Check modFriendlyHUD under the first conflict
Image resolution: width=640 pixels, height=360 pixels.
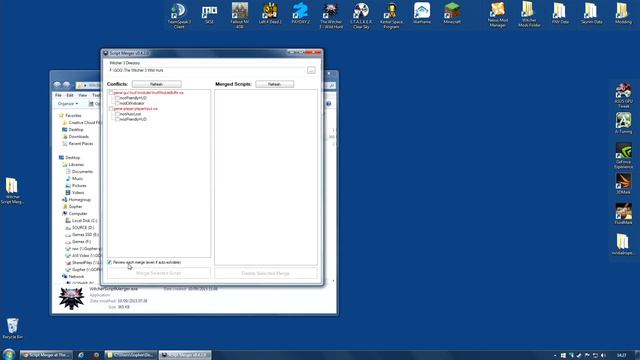click(117, 98)
